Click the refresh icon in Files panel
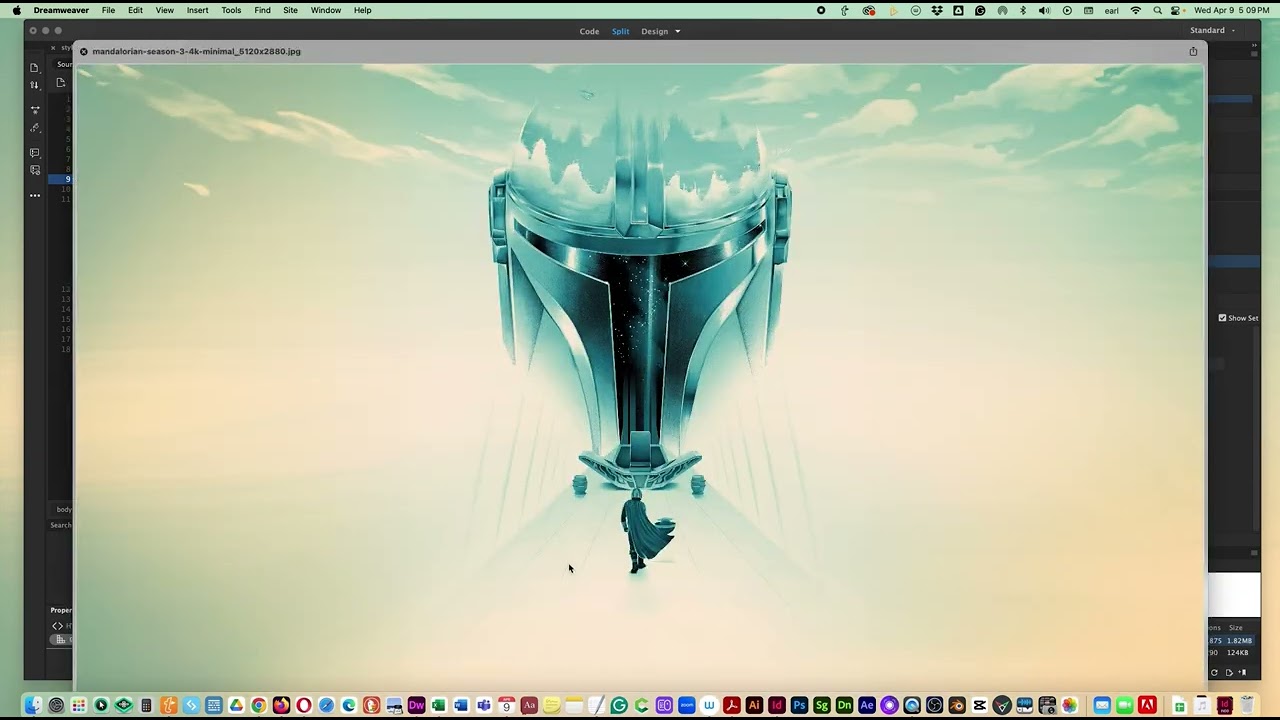1280x720 pixels. pyautogui.click(x=1214, y=672)
